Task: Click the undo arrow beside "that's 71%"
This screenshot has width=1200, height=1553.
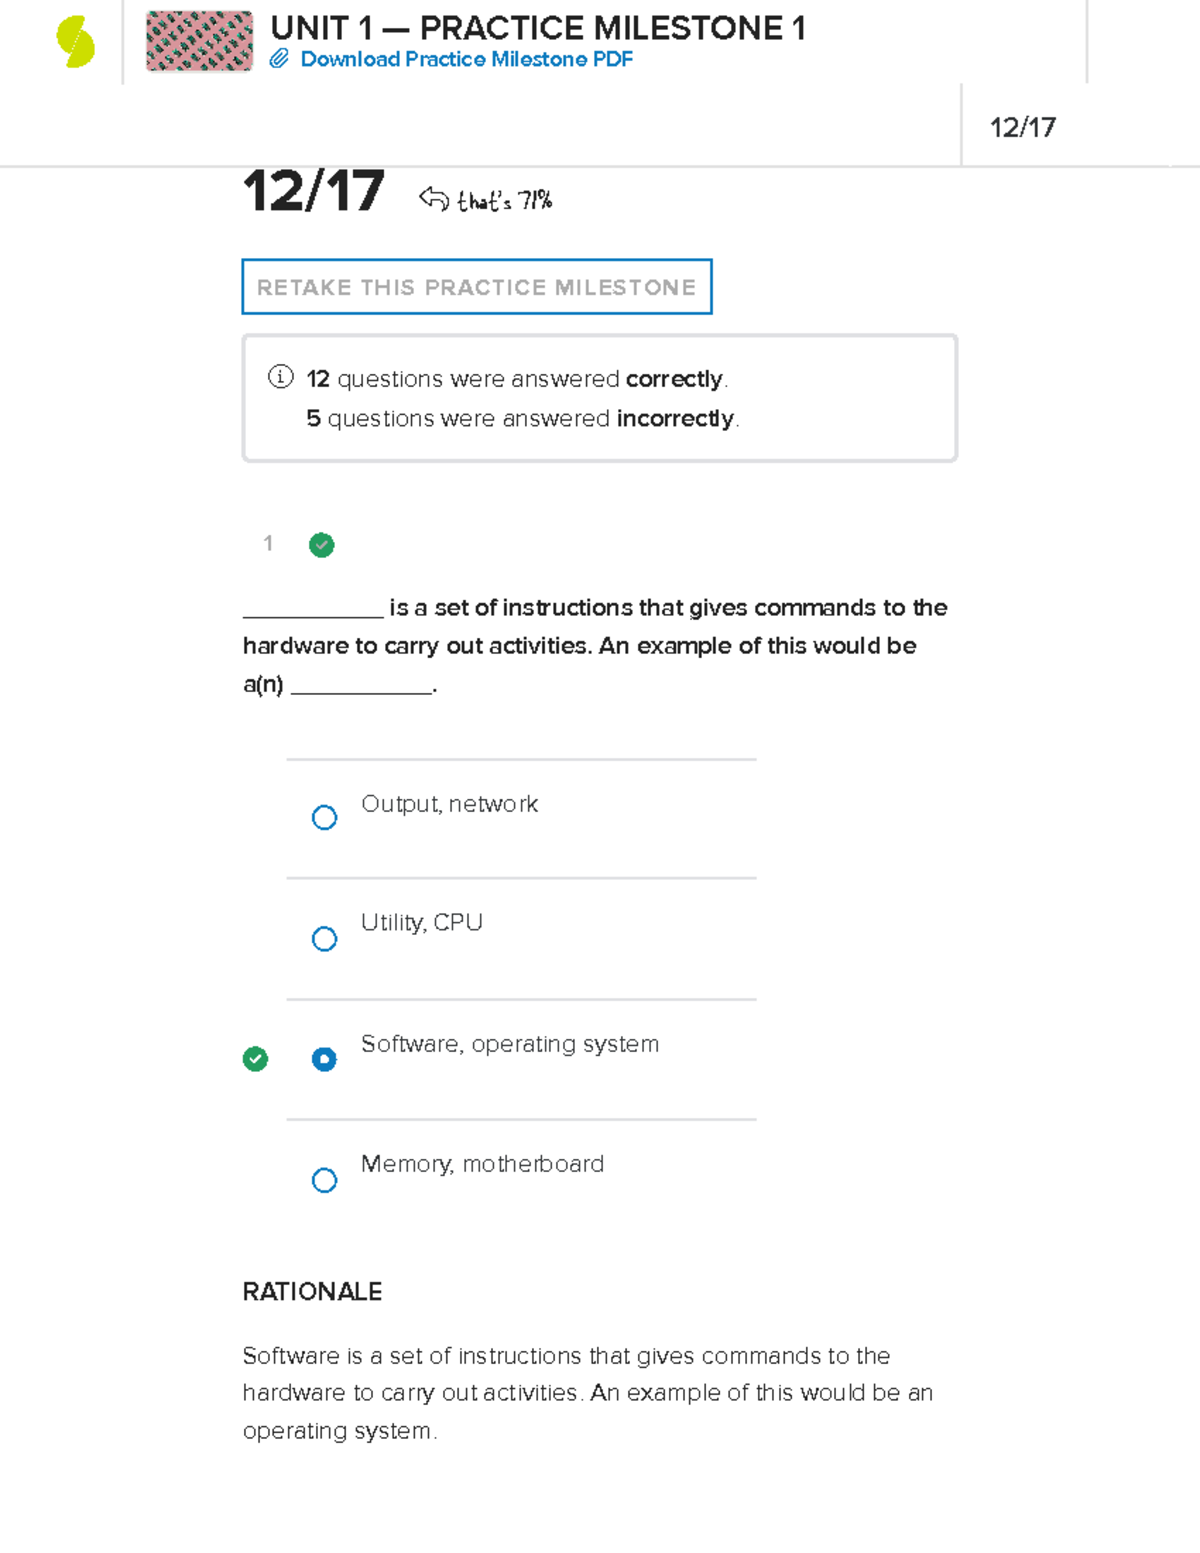Action: coord(432,198)
